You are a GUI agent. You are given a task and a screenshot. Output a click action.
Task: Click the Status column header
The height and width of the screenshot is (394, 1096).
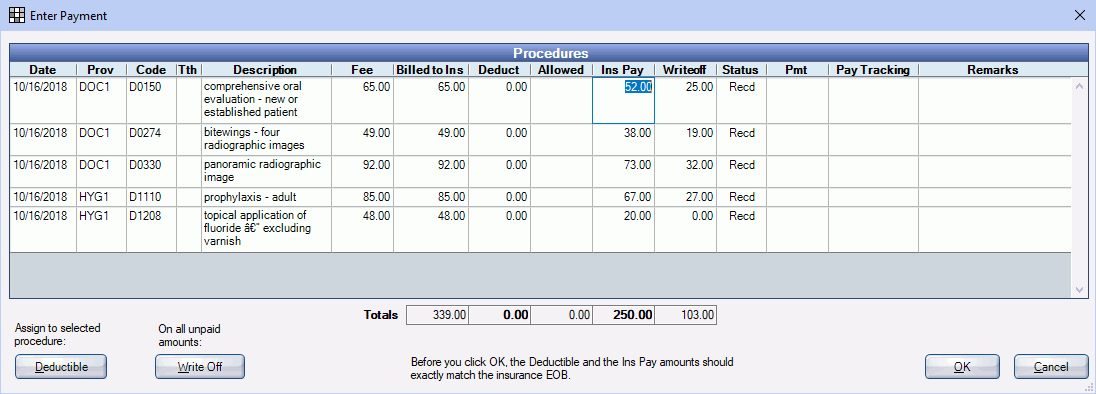coord(742,70)
